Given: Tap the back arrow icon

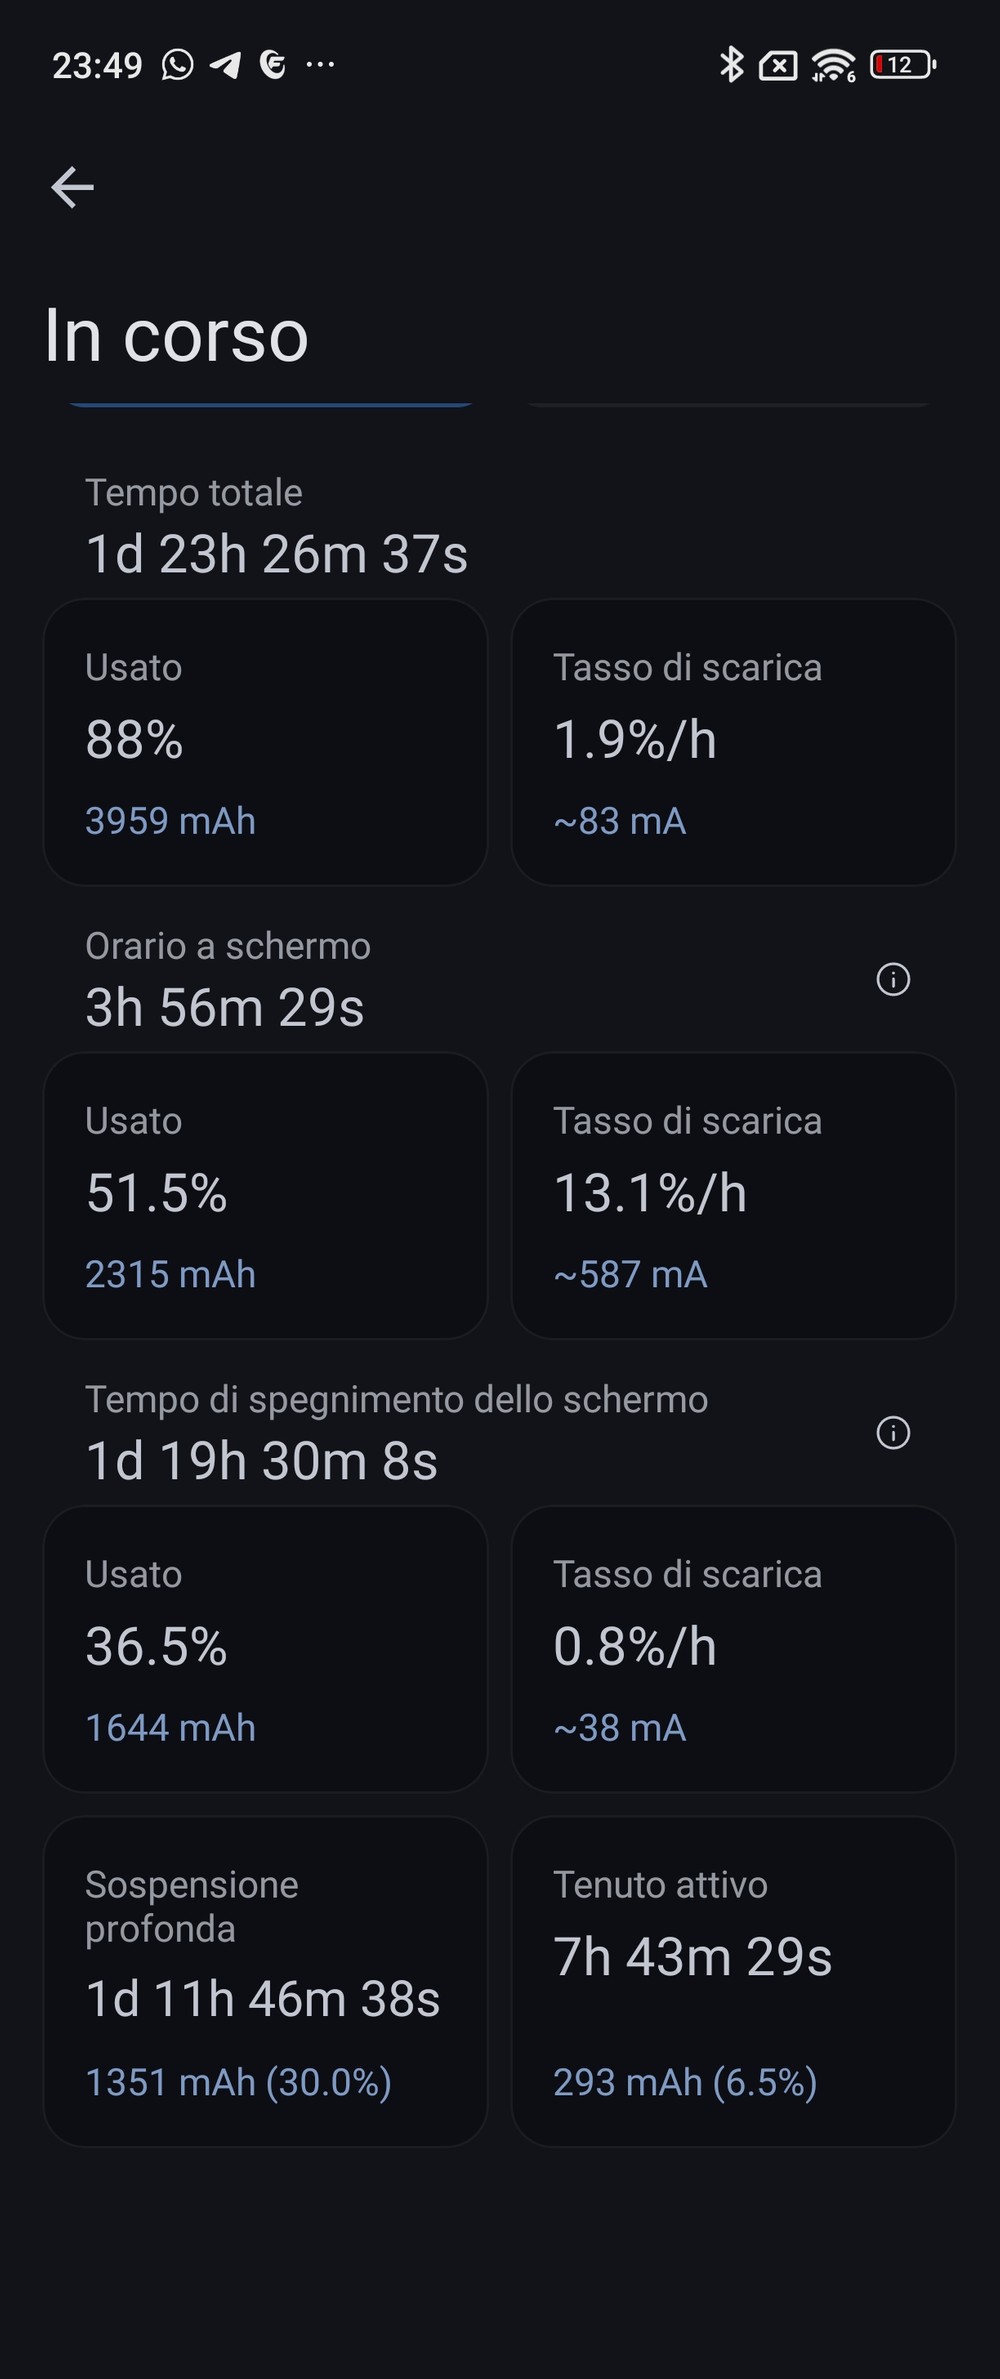Looking at the screenshot, I should coord(73,187).
